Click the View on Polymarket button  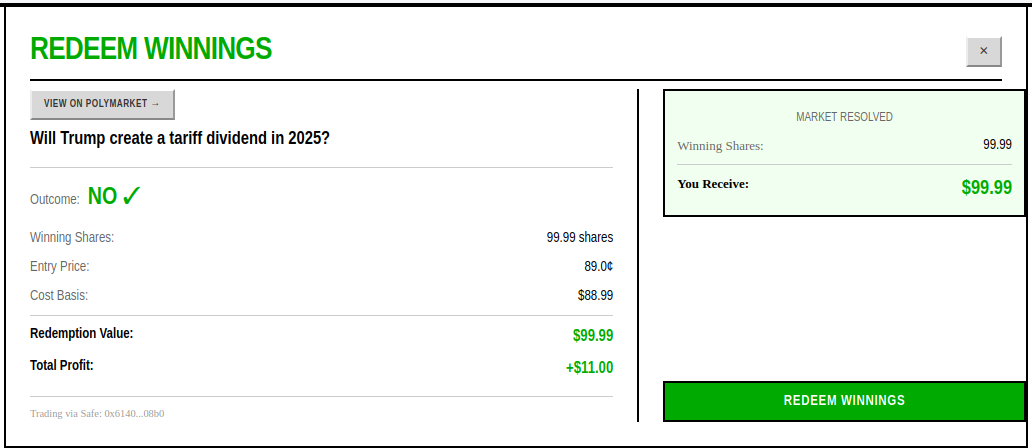coord(102,104)
